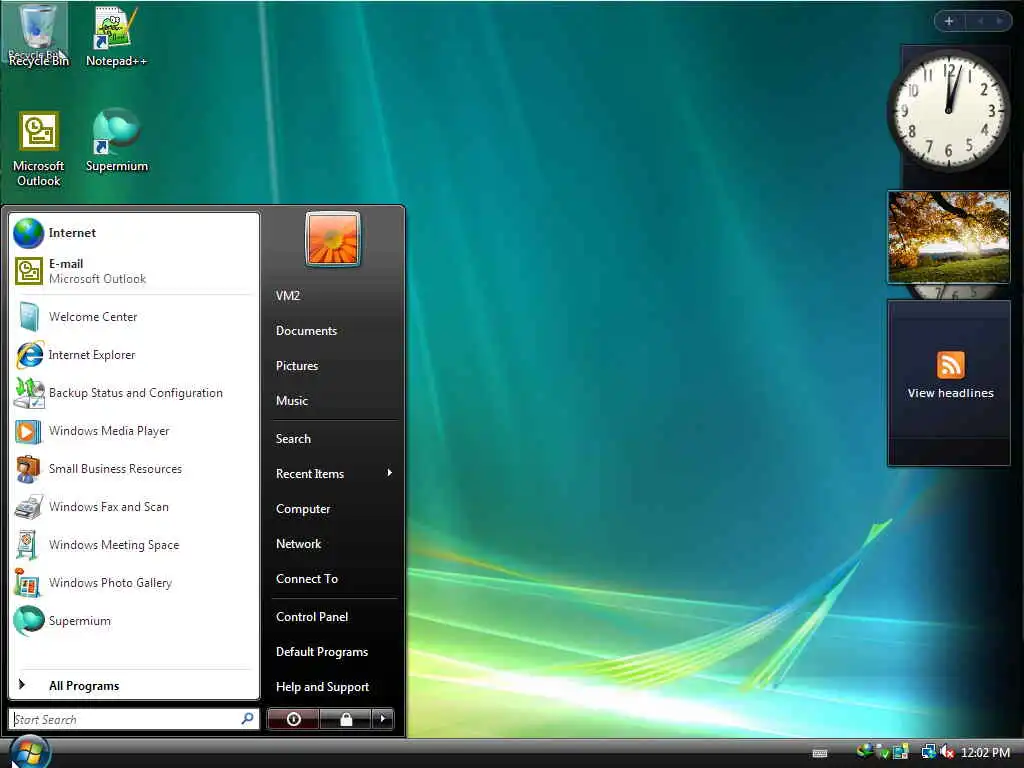Screen dimensions: 1024x768
Task: Click the Small Business Resources icon
Action: pos(28,469)
